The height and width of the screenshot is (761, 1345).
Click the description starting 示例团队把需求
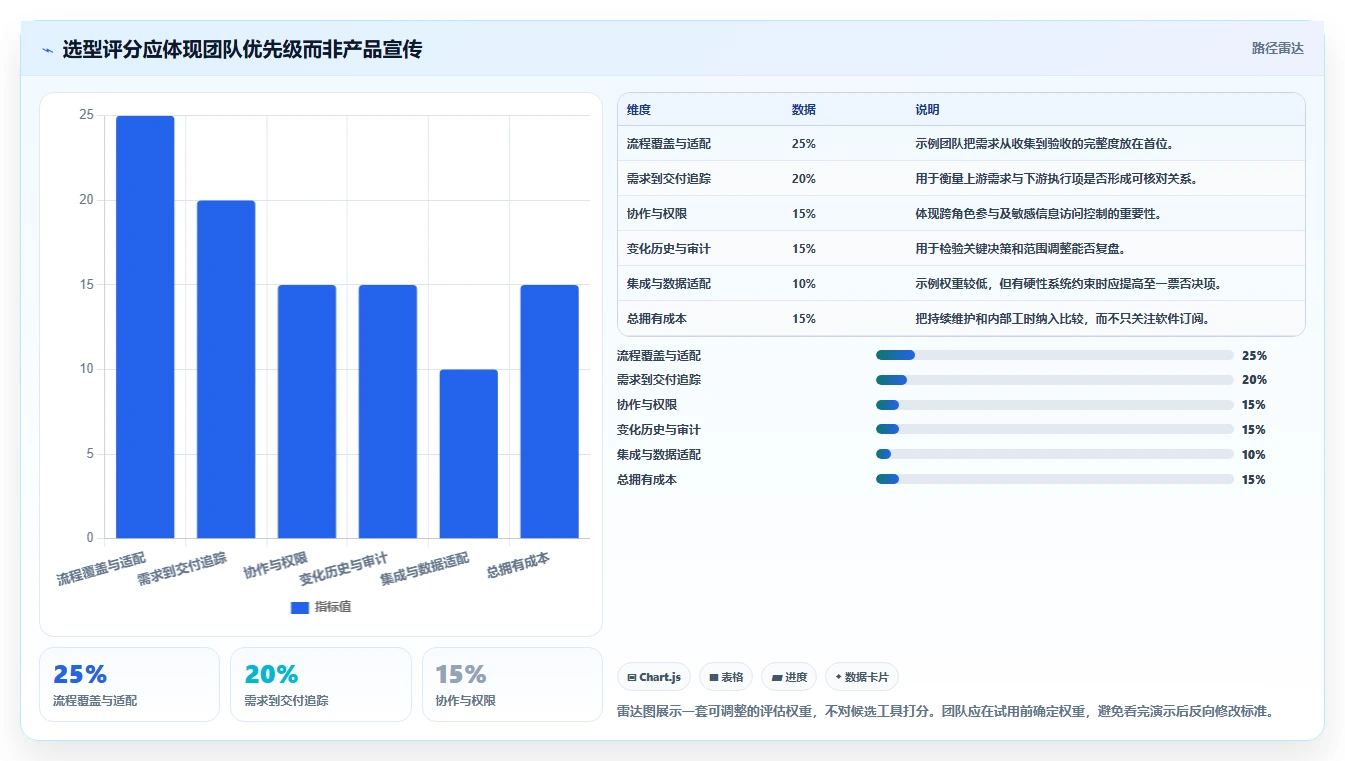pos(1046,144)
